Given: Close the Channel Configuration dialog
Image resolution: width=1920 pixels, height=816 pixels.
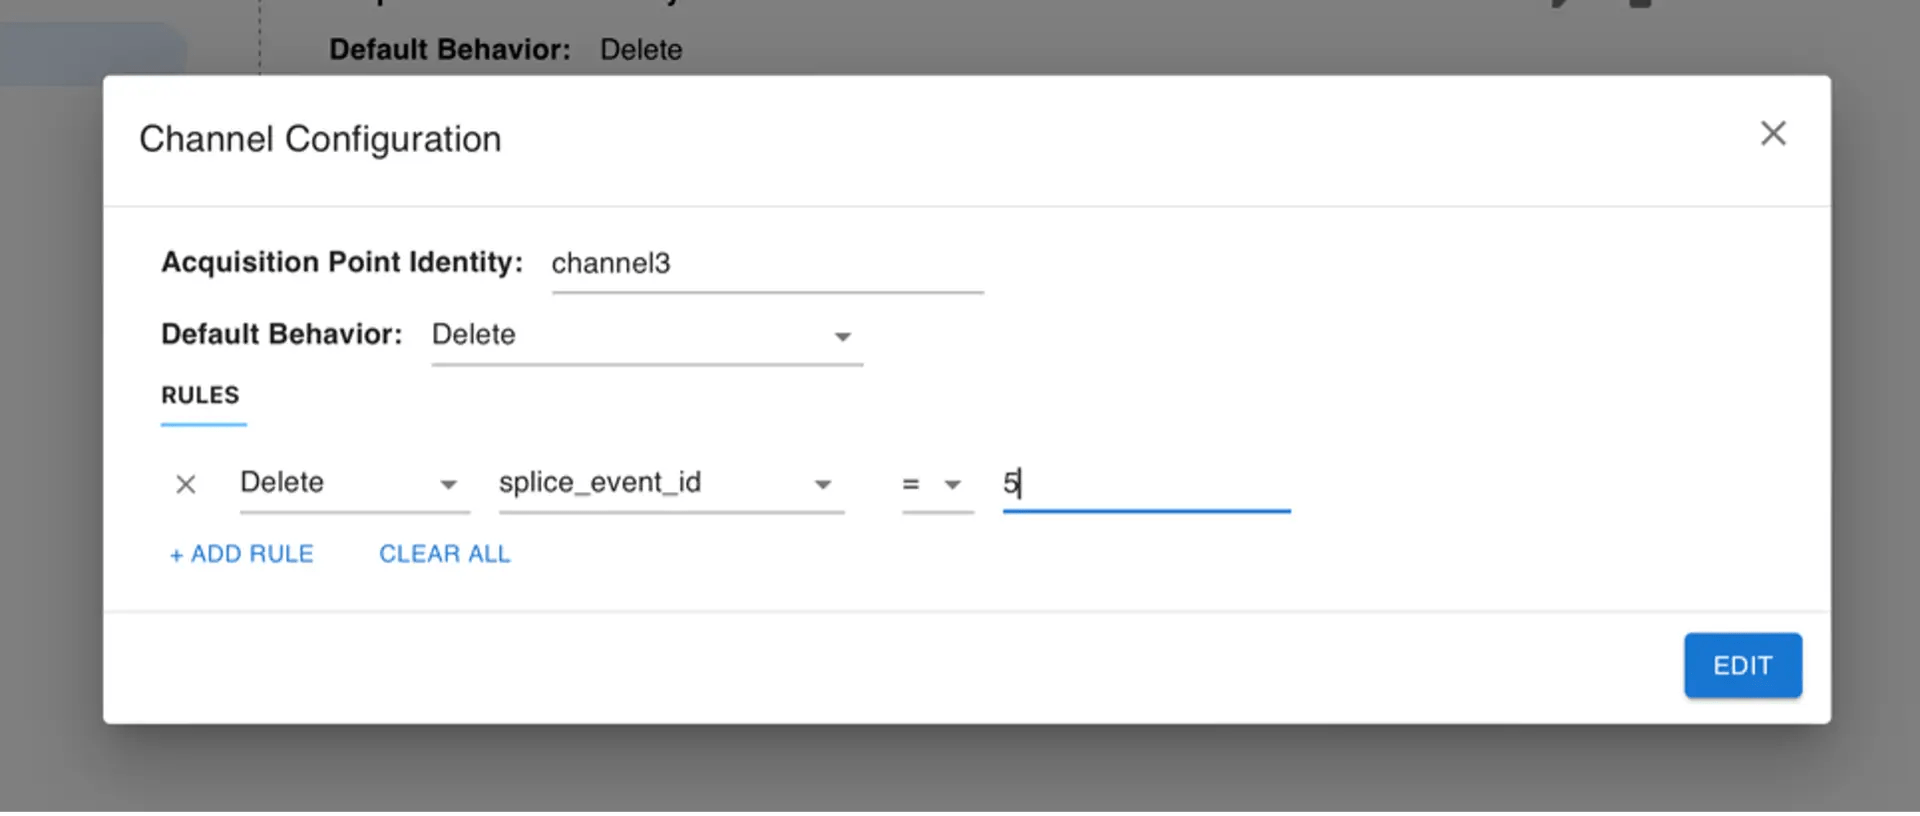Looking at the screenshot, I should click(x=1772, y=133).
